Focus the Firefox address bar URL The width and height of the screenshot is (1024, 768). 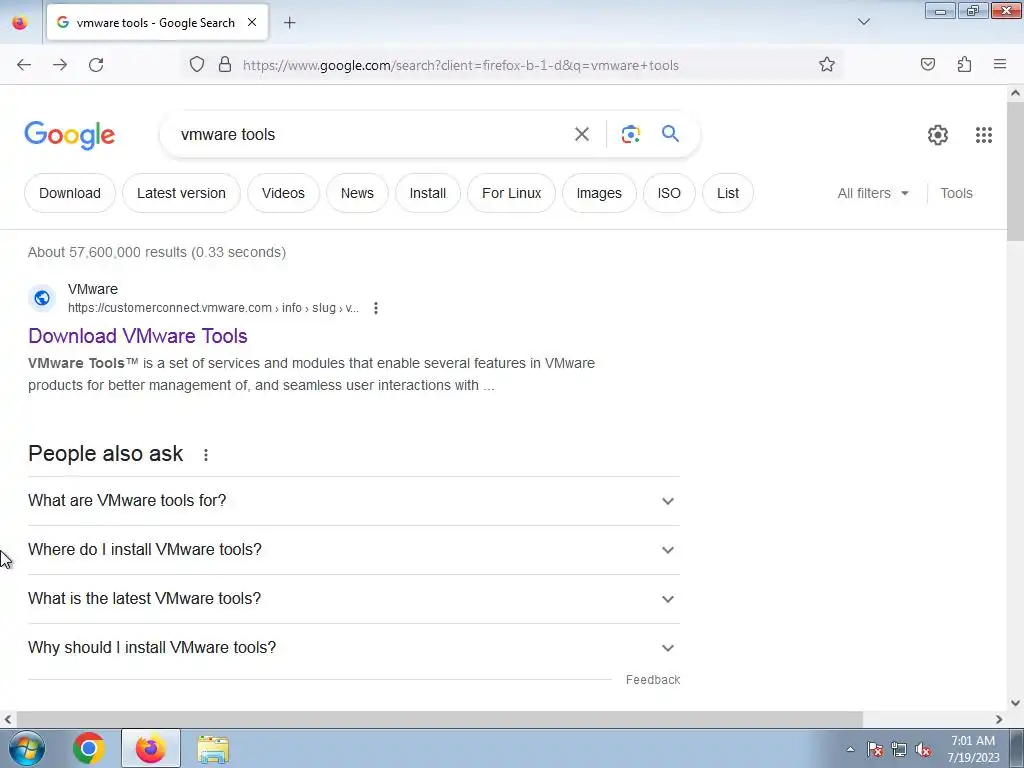460,65
